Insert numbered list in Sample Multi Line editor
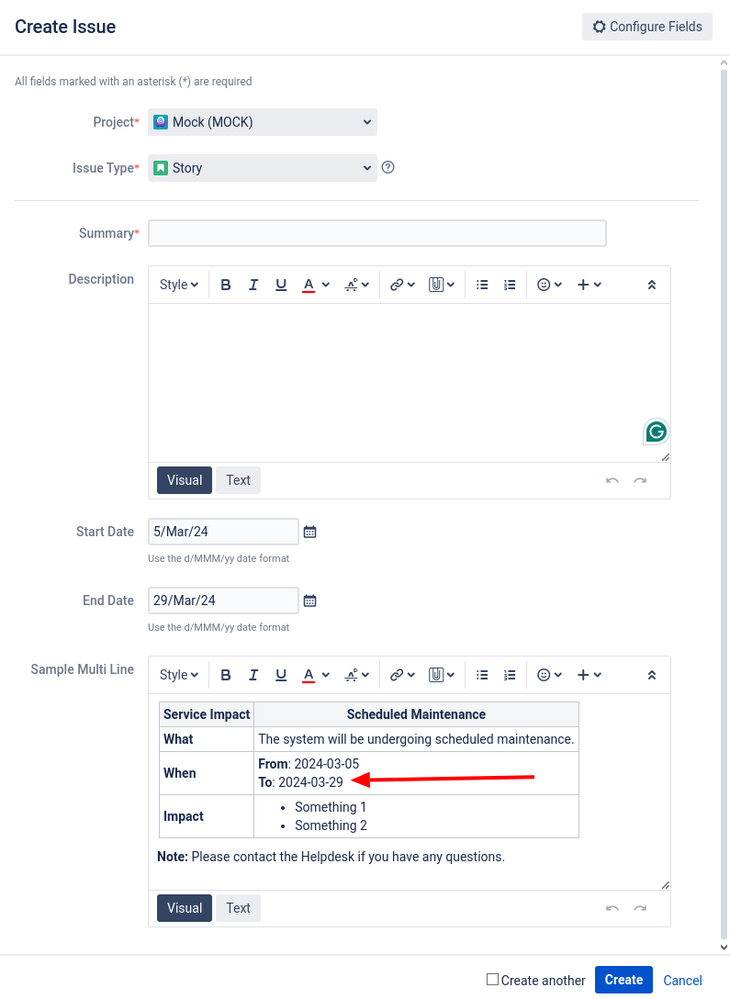 pos(510,675)
